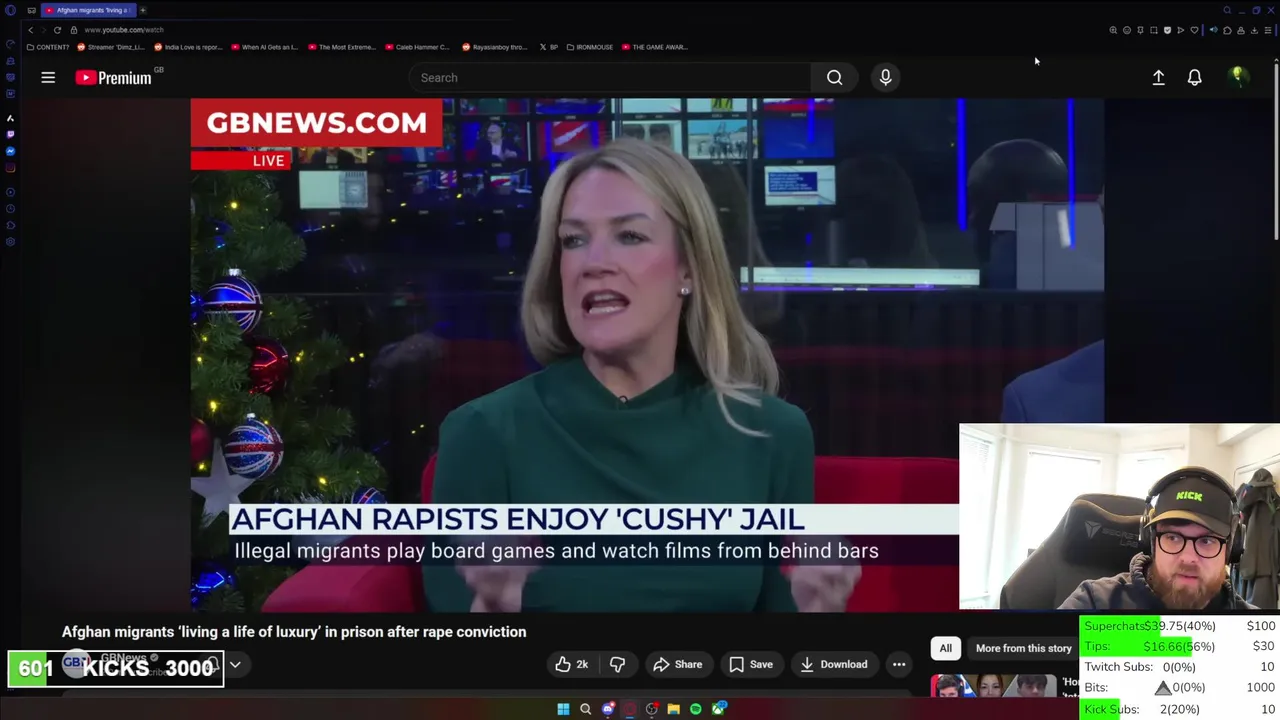Image resolution: width=1280 pixels, height=720 pixels.
Task: Open 'The Most Extreme...' bookmark
Action: (342, 47)
